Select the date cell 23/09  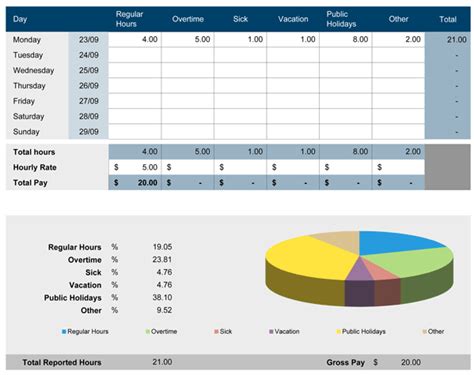tap(89, 40)
